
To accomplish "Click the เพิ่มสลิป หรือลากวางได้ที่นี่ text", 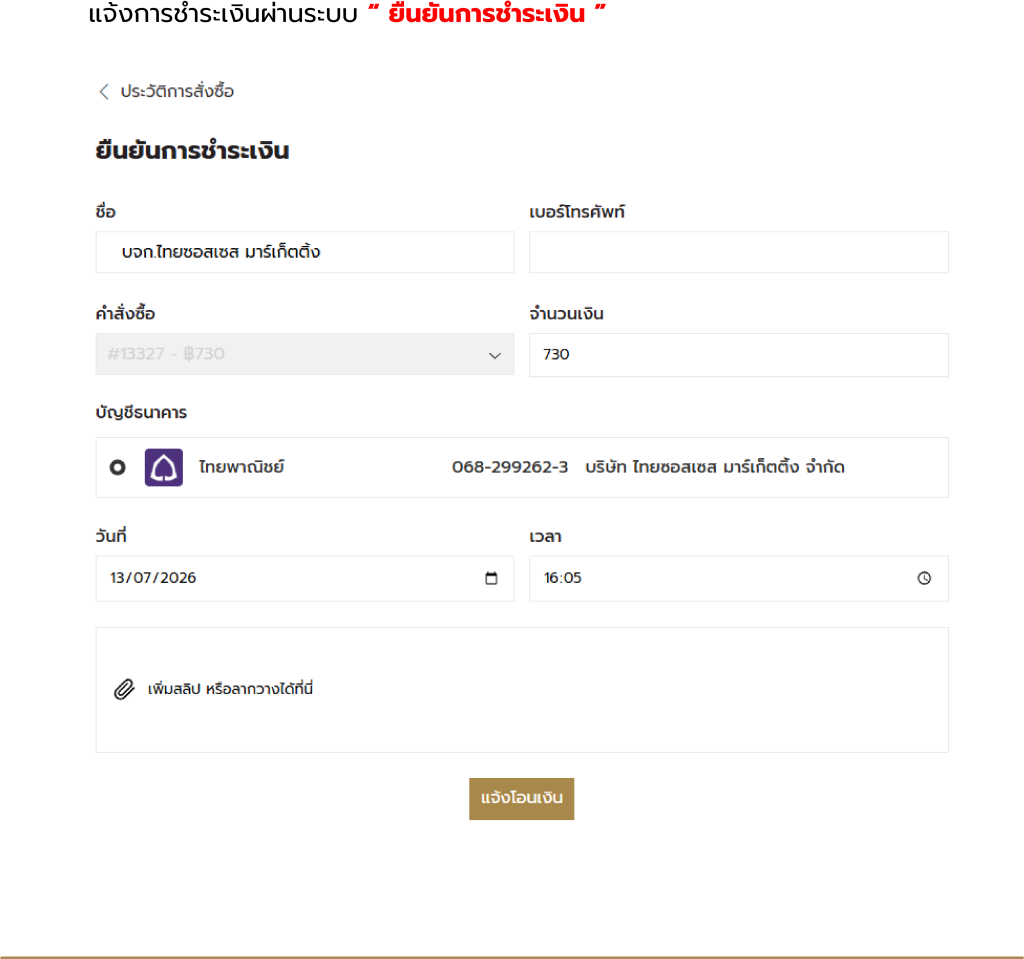I will click(230, 689).
